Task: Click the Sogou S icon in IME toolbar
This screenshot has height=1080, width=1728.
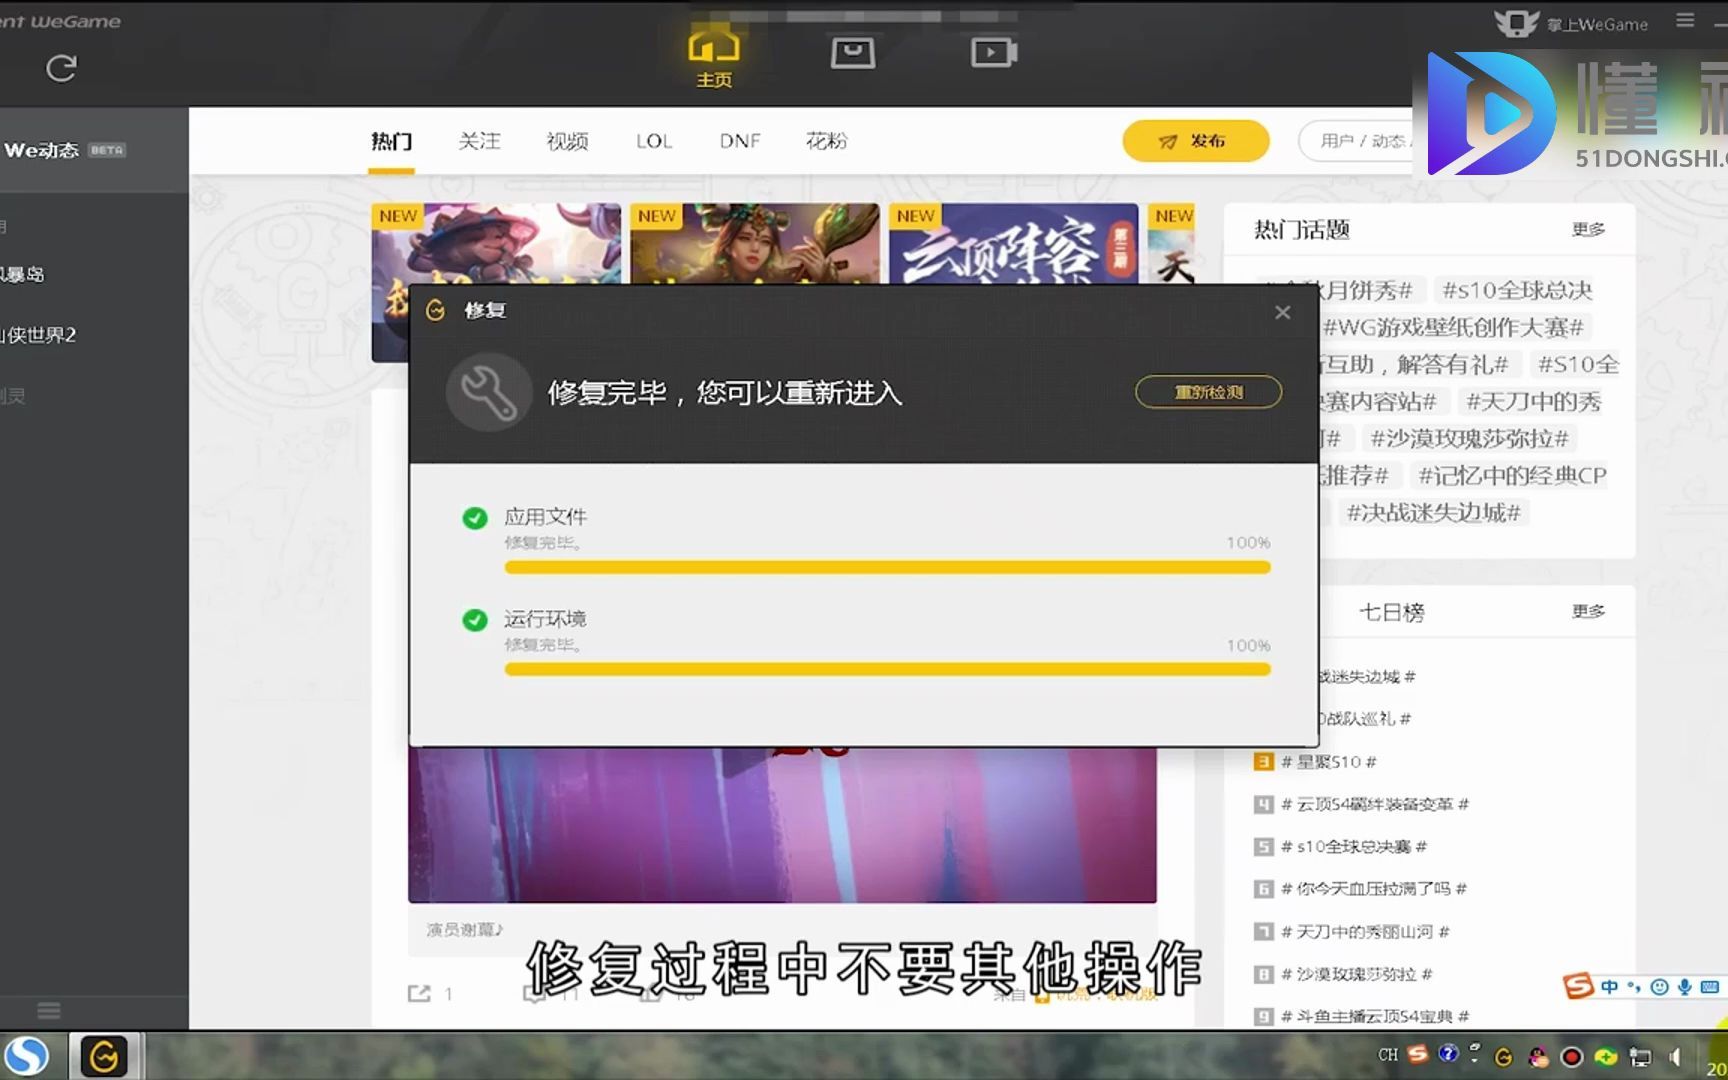Action: coord(1578,987)
